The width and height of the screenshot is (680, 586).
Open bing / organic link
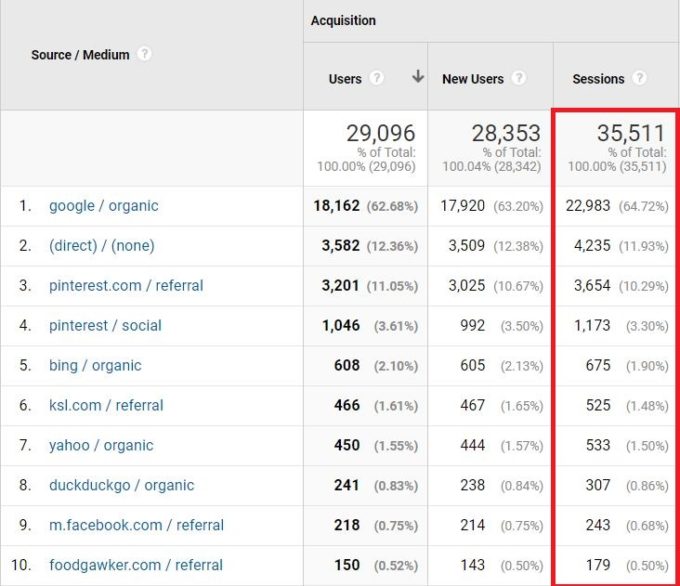click(x=95, y=365)
